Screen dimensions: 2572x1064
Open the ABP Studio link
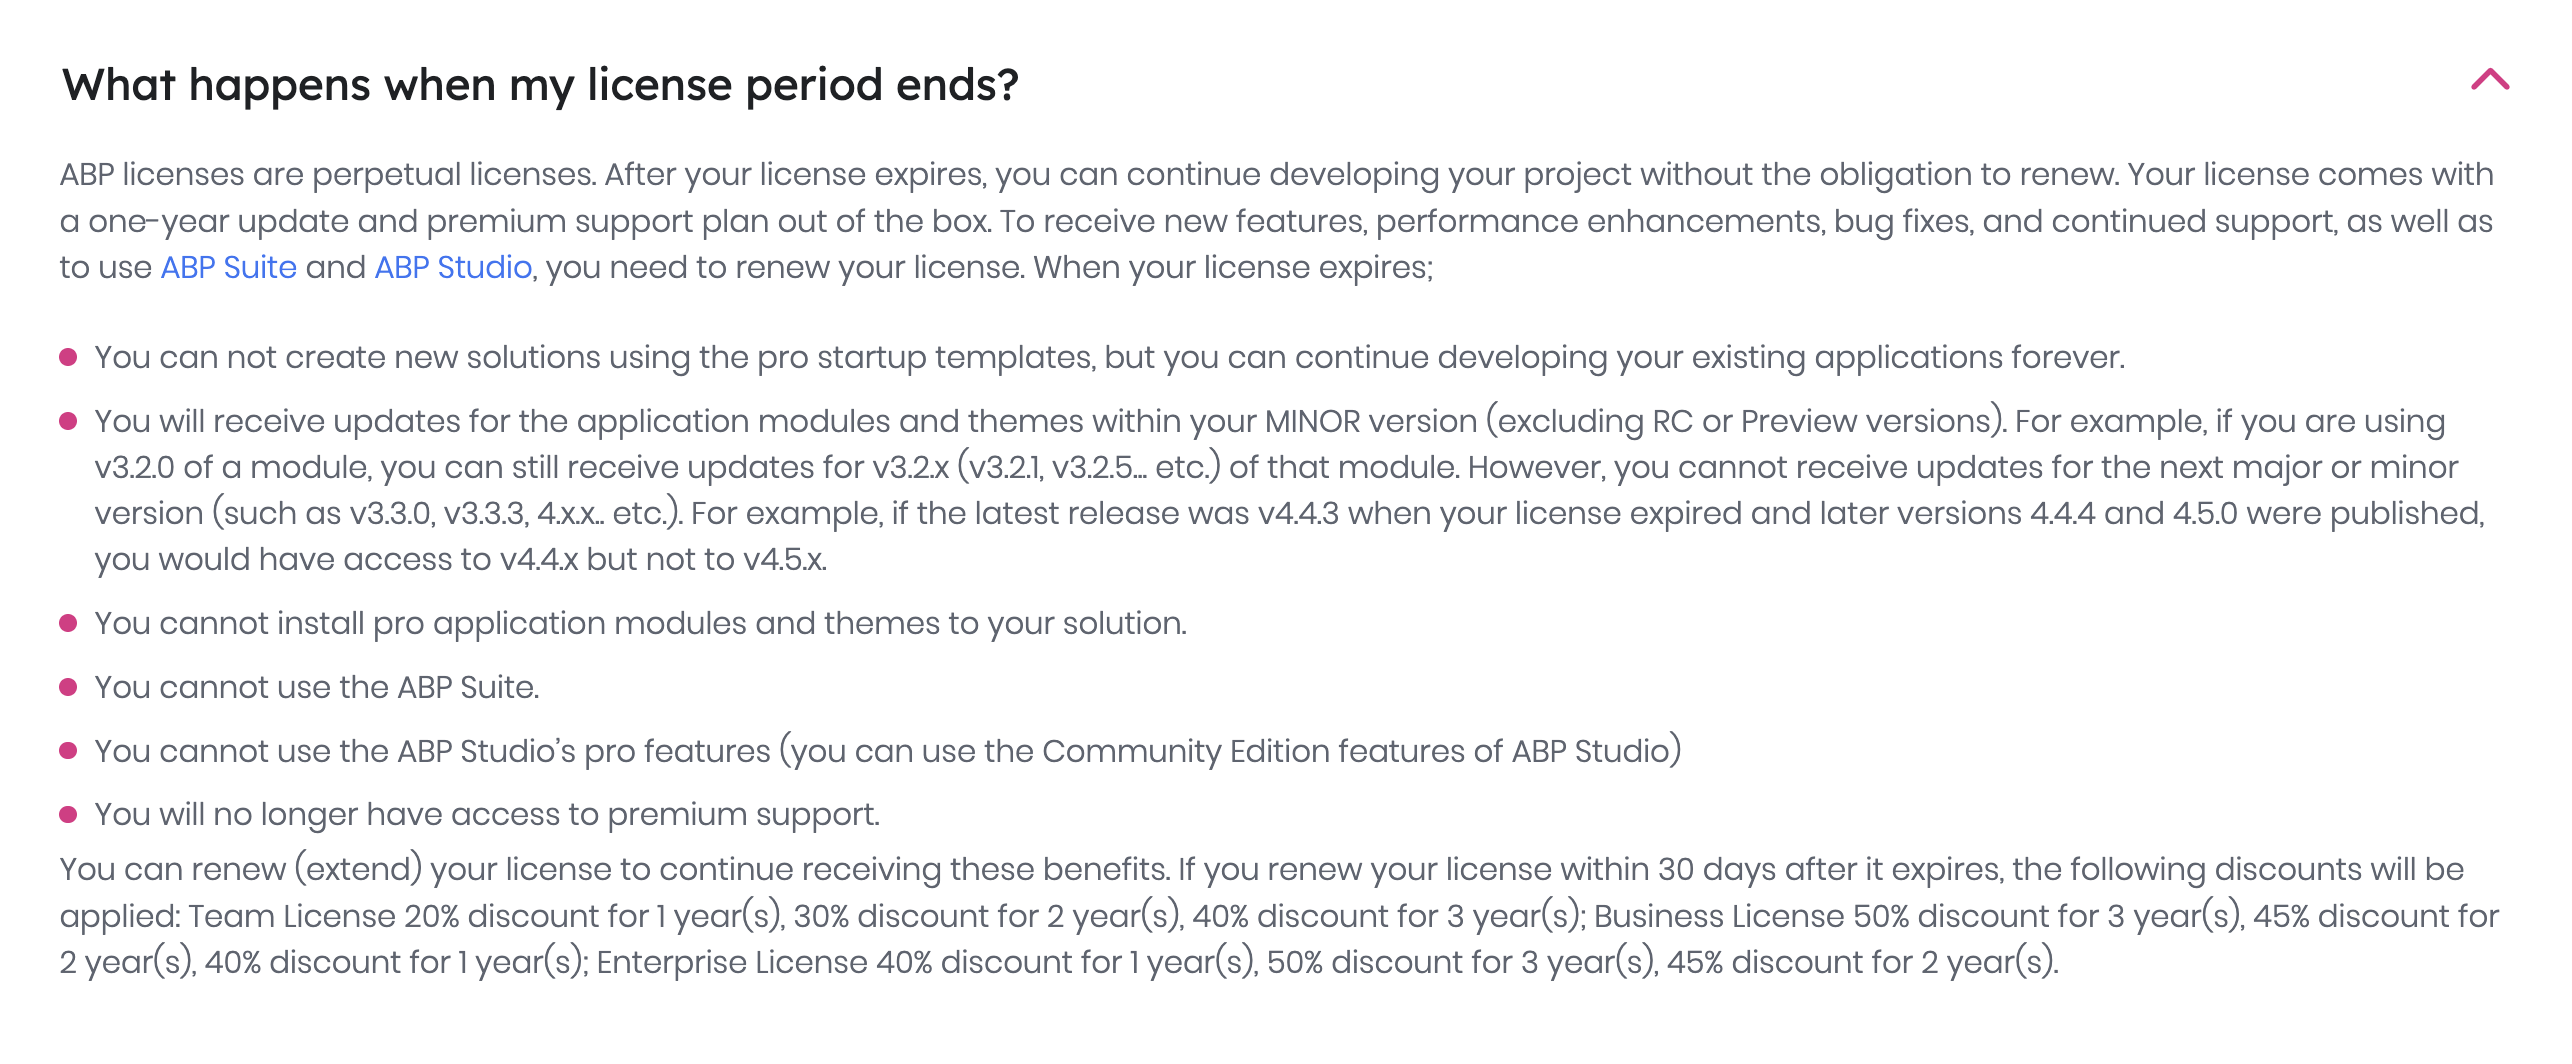pyautogui.click(x=453, y=268)
